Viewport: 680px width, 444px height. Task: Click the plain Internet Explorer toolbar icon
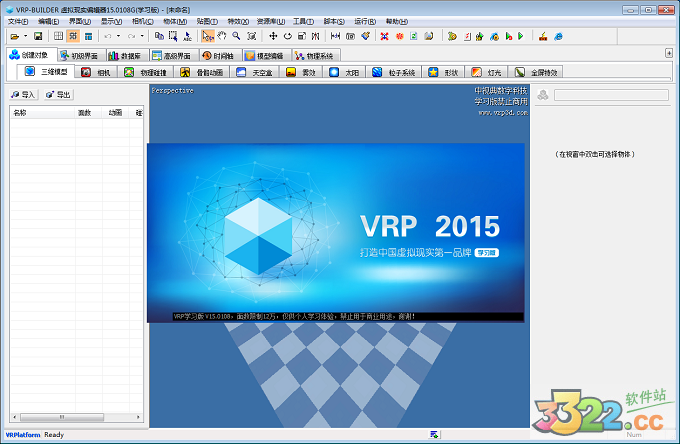[559, 36]
